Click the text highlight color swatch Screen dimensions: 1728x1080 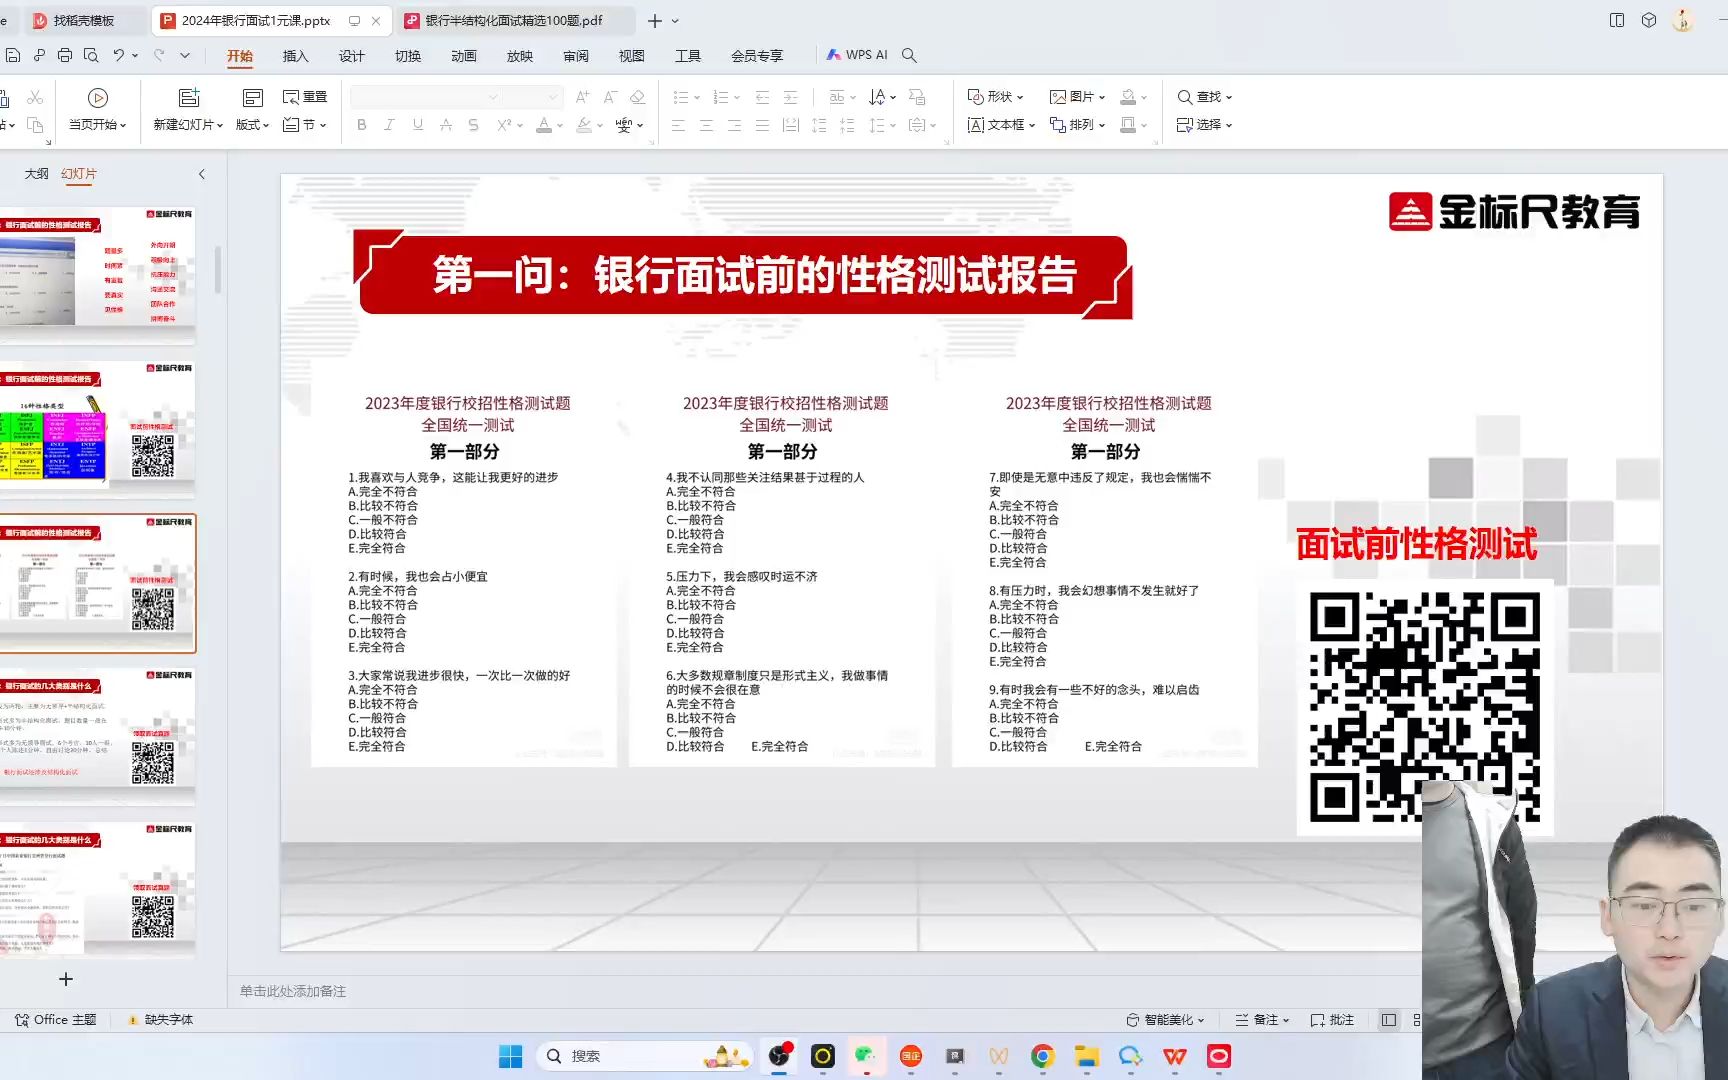[x=584, y=125]
